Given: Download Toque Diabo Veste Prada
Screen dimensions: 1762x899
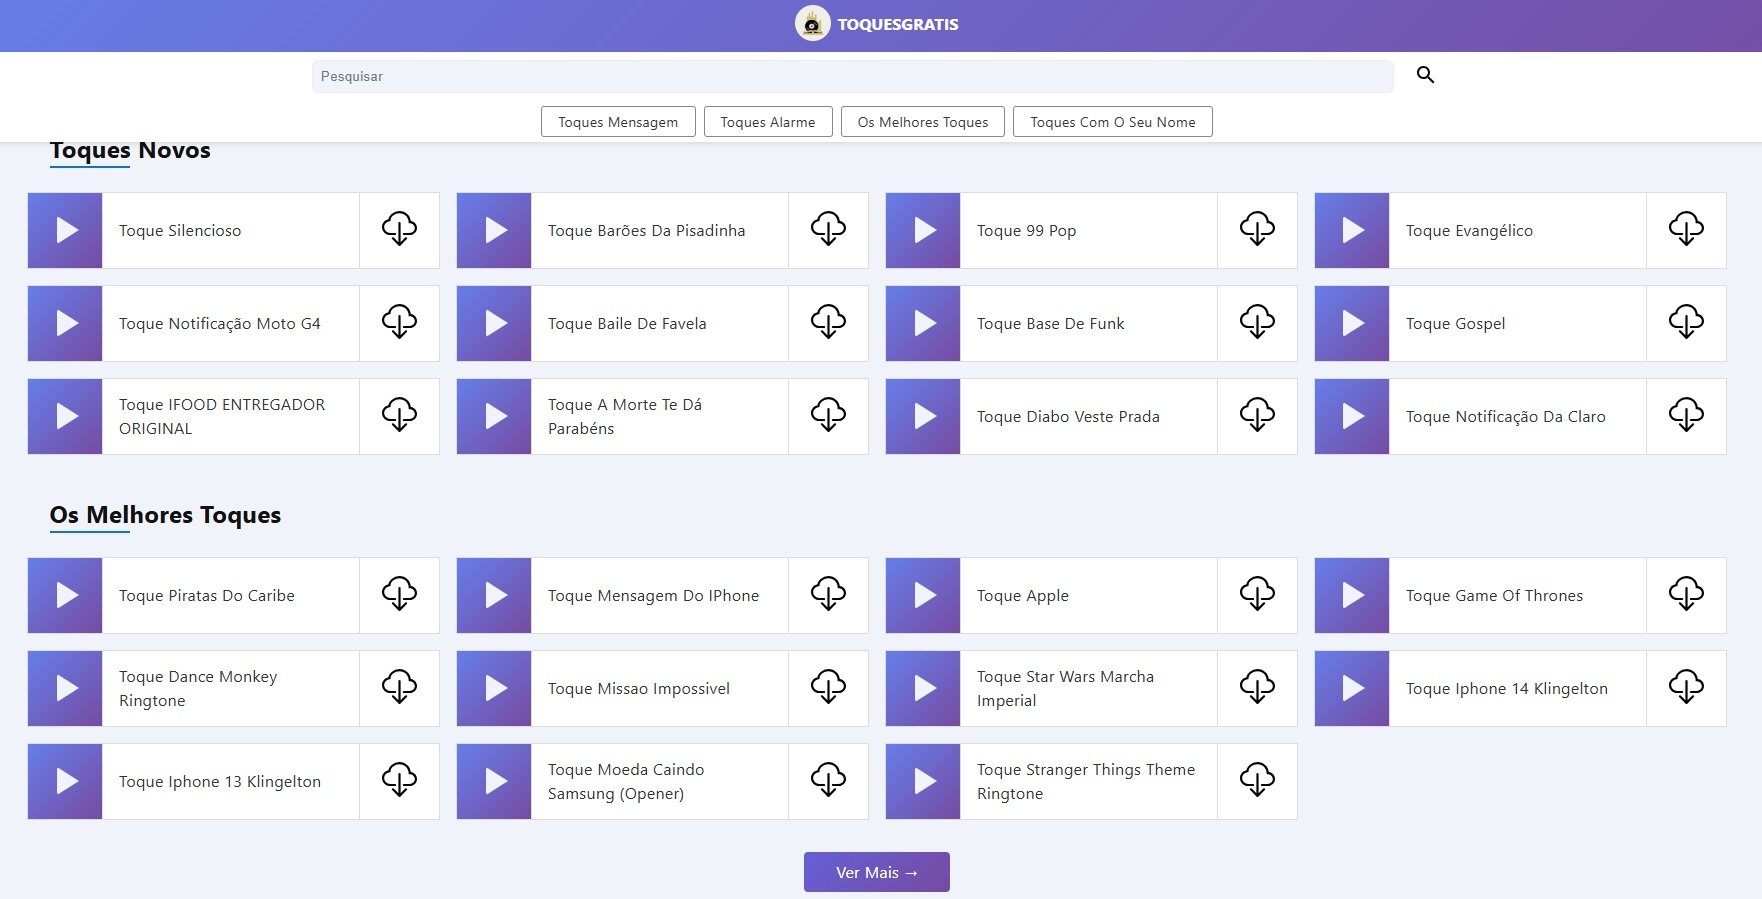Looking at the screenshot, I should click(1257, 415).
